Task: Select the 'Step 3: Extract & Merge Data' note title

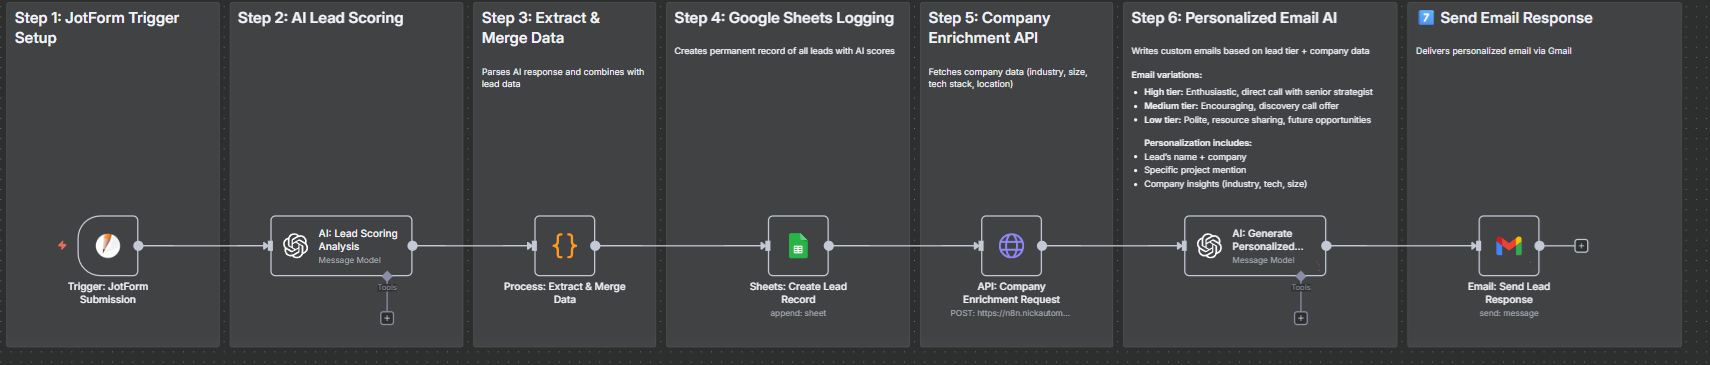Action: (x=541, y=28)
